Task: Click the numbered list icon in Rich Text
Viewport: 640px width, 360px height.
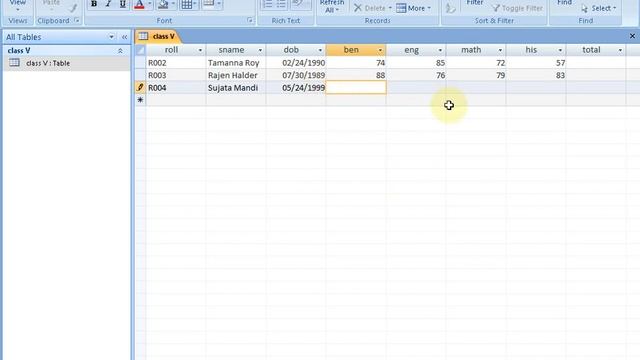Action: pyautogui.click(x=268, y=4)
